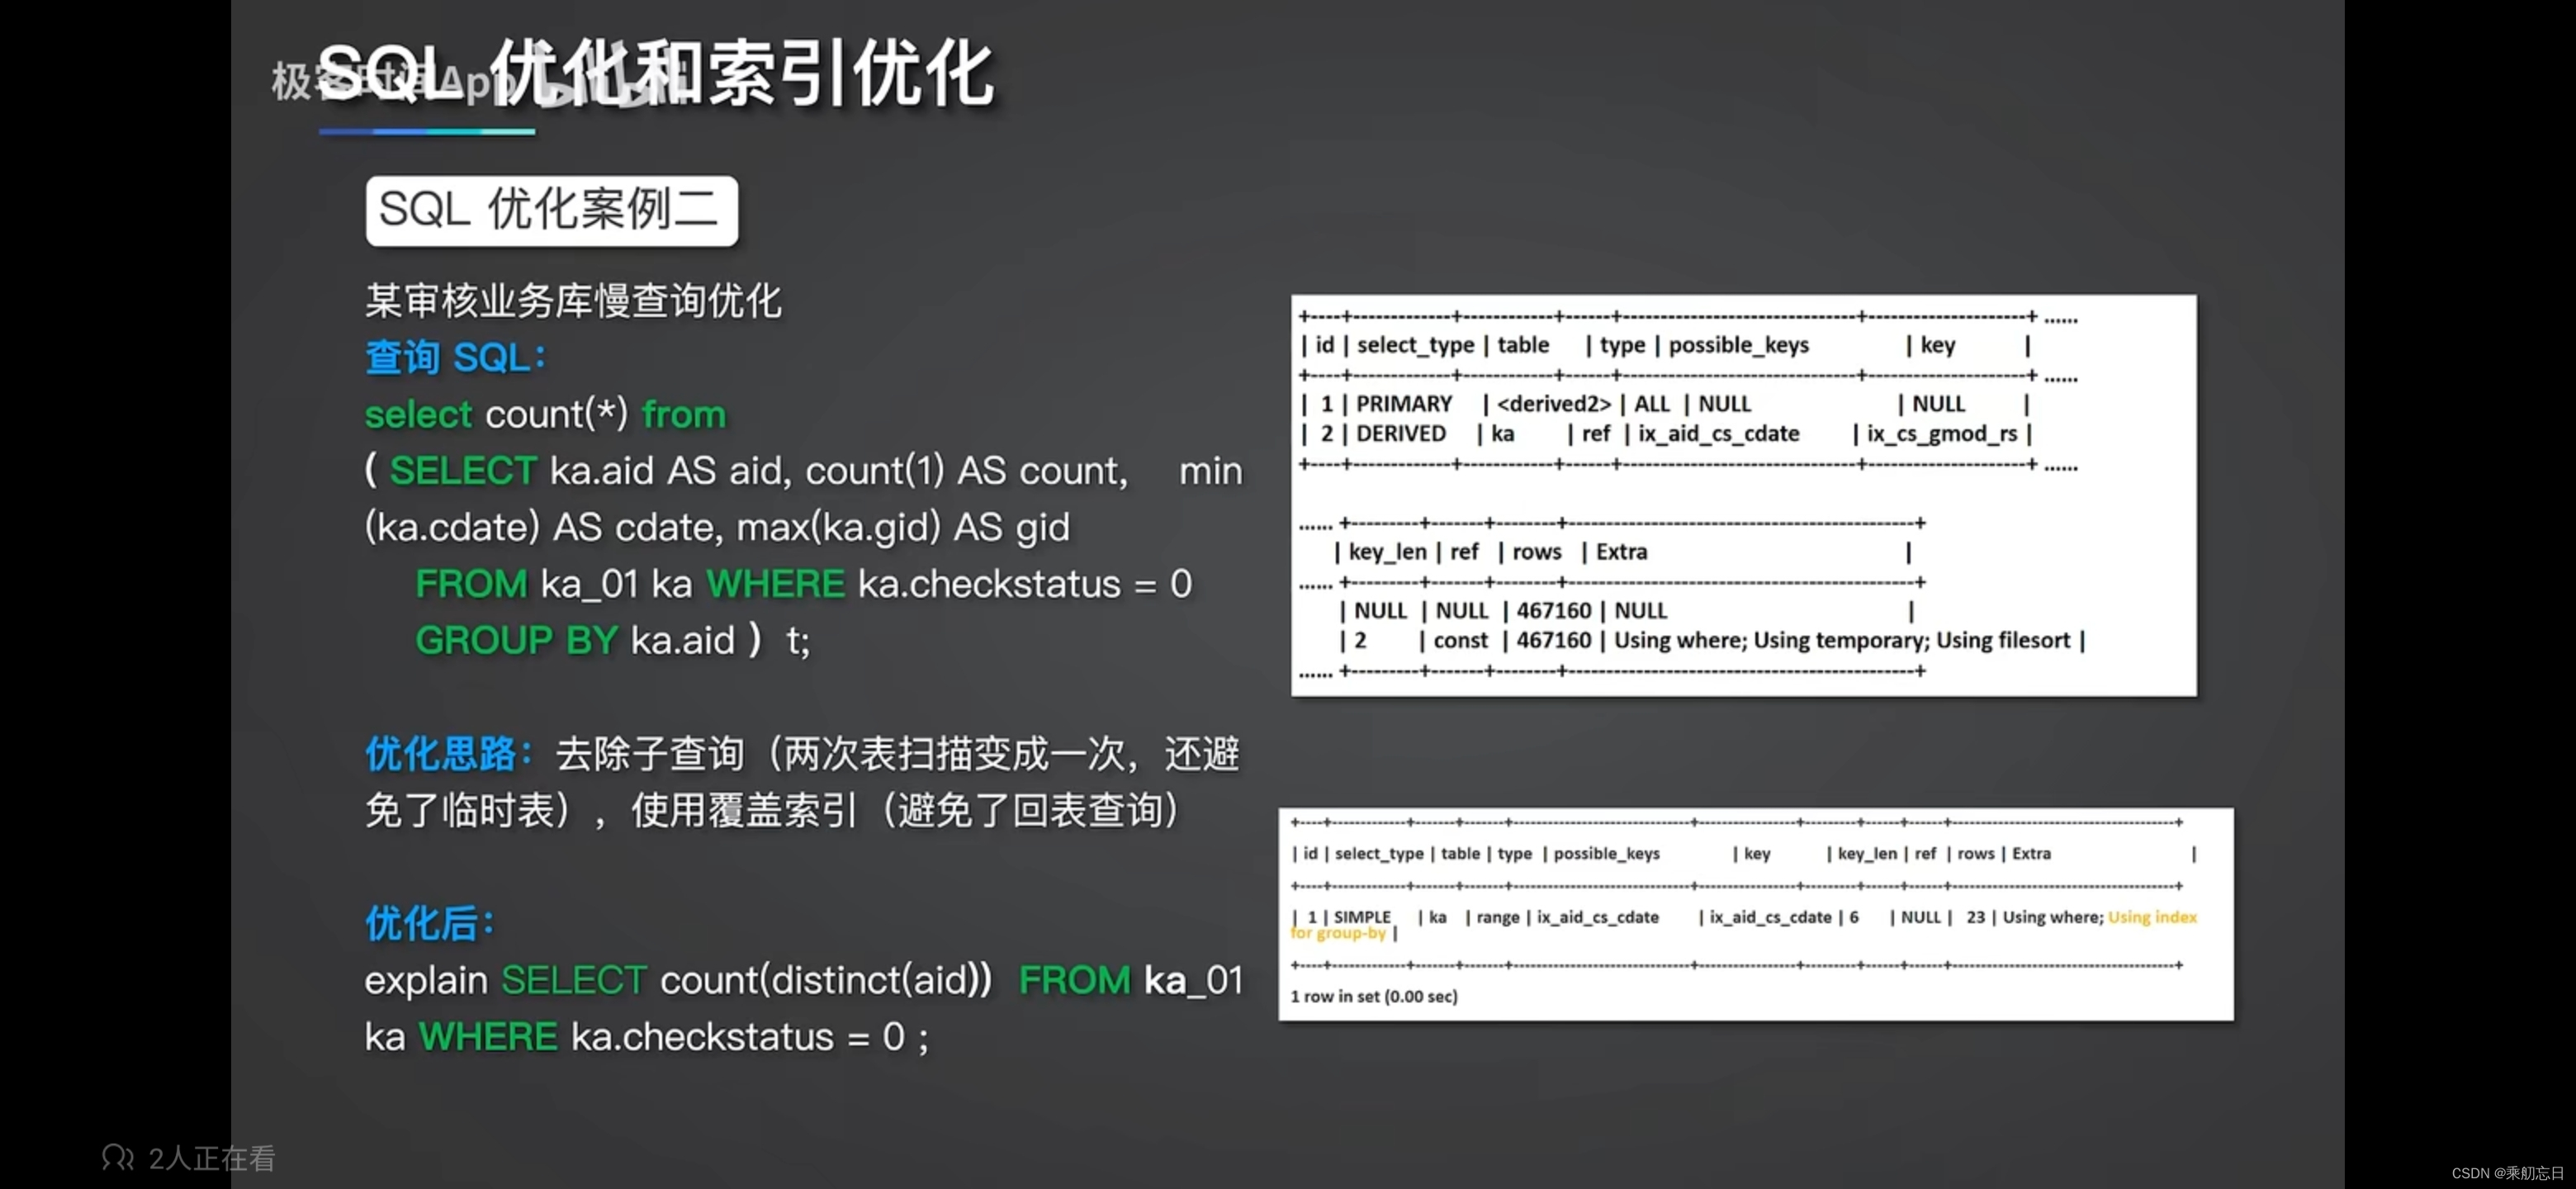The height and width of the screenshot is (1189, 2576).
Task: Click '1 row in set (0.00 sec)' text
Action: [x=1373, y=996]
